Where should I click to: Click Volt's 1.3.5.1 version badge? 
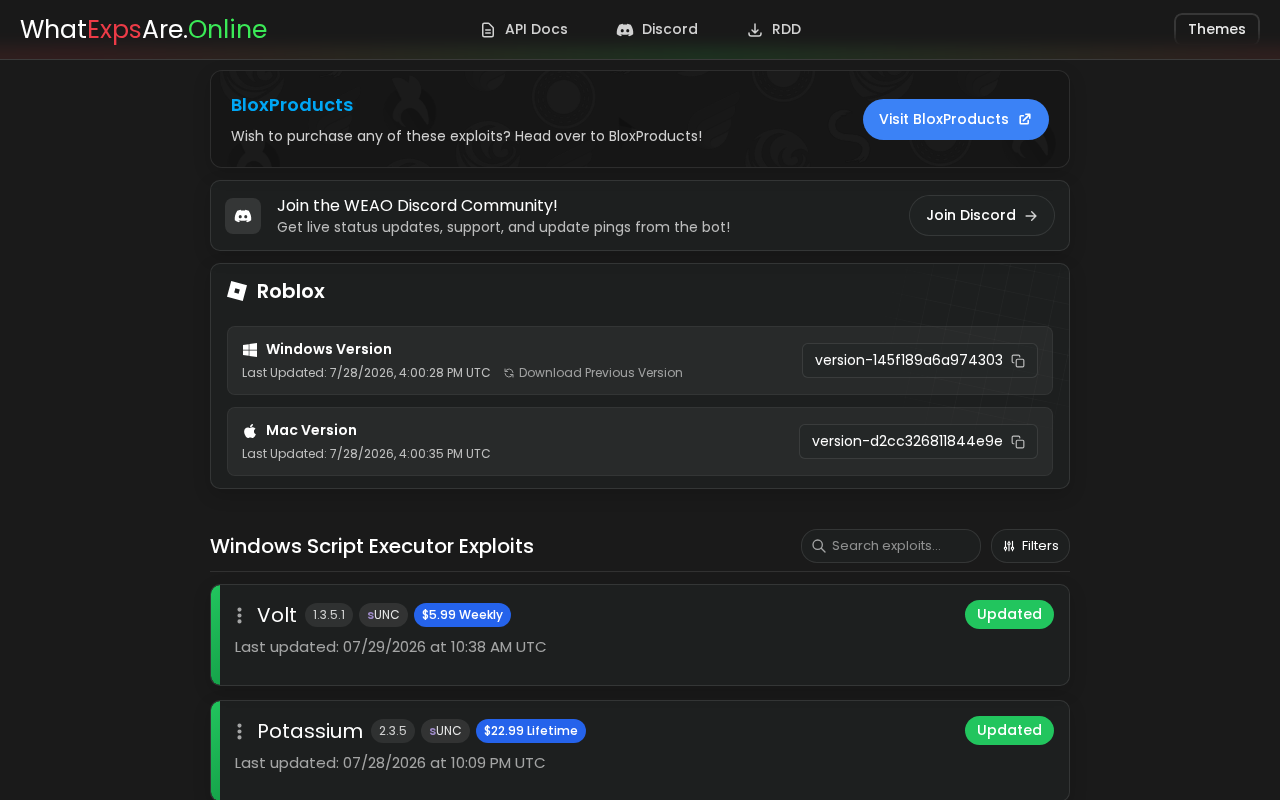point(329,615)
